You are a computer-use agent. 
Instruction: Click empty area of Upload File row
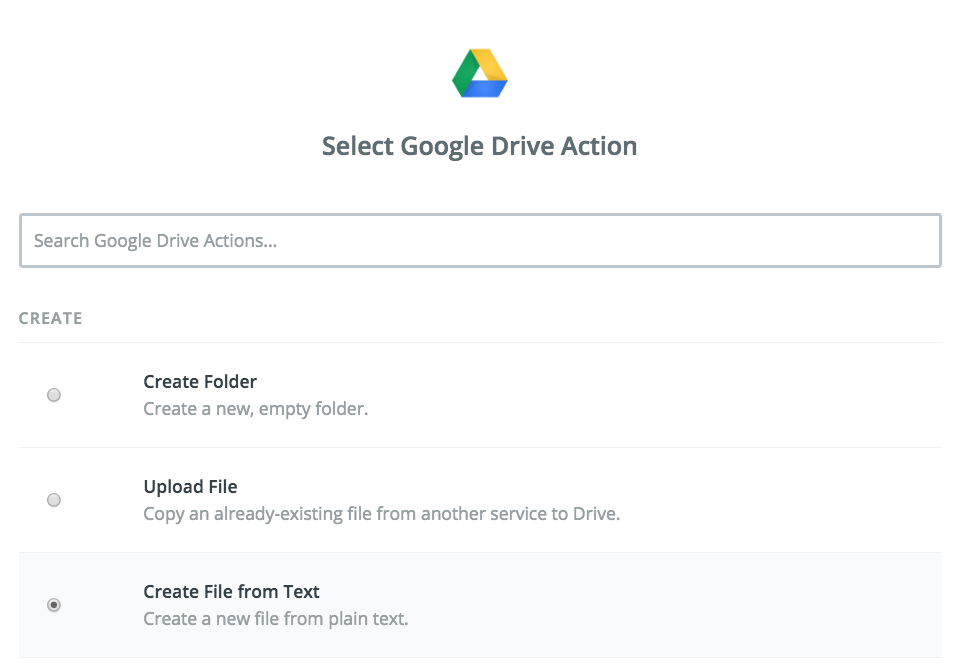click(x=780, y=500)
